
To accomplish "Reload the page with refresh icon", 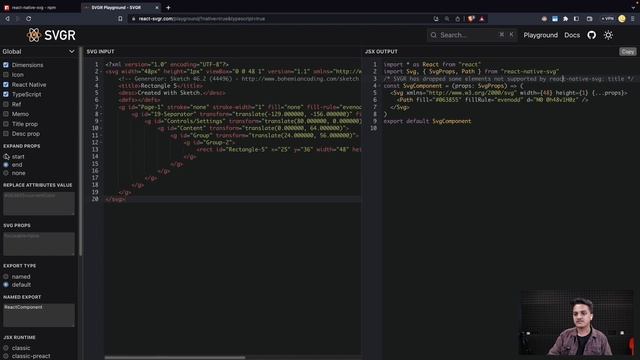I will tap(29, 19).
